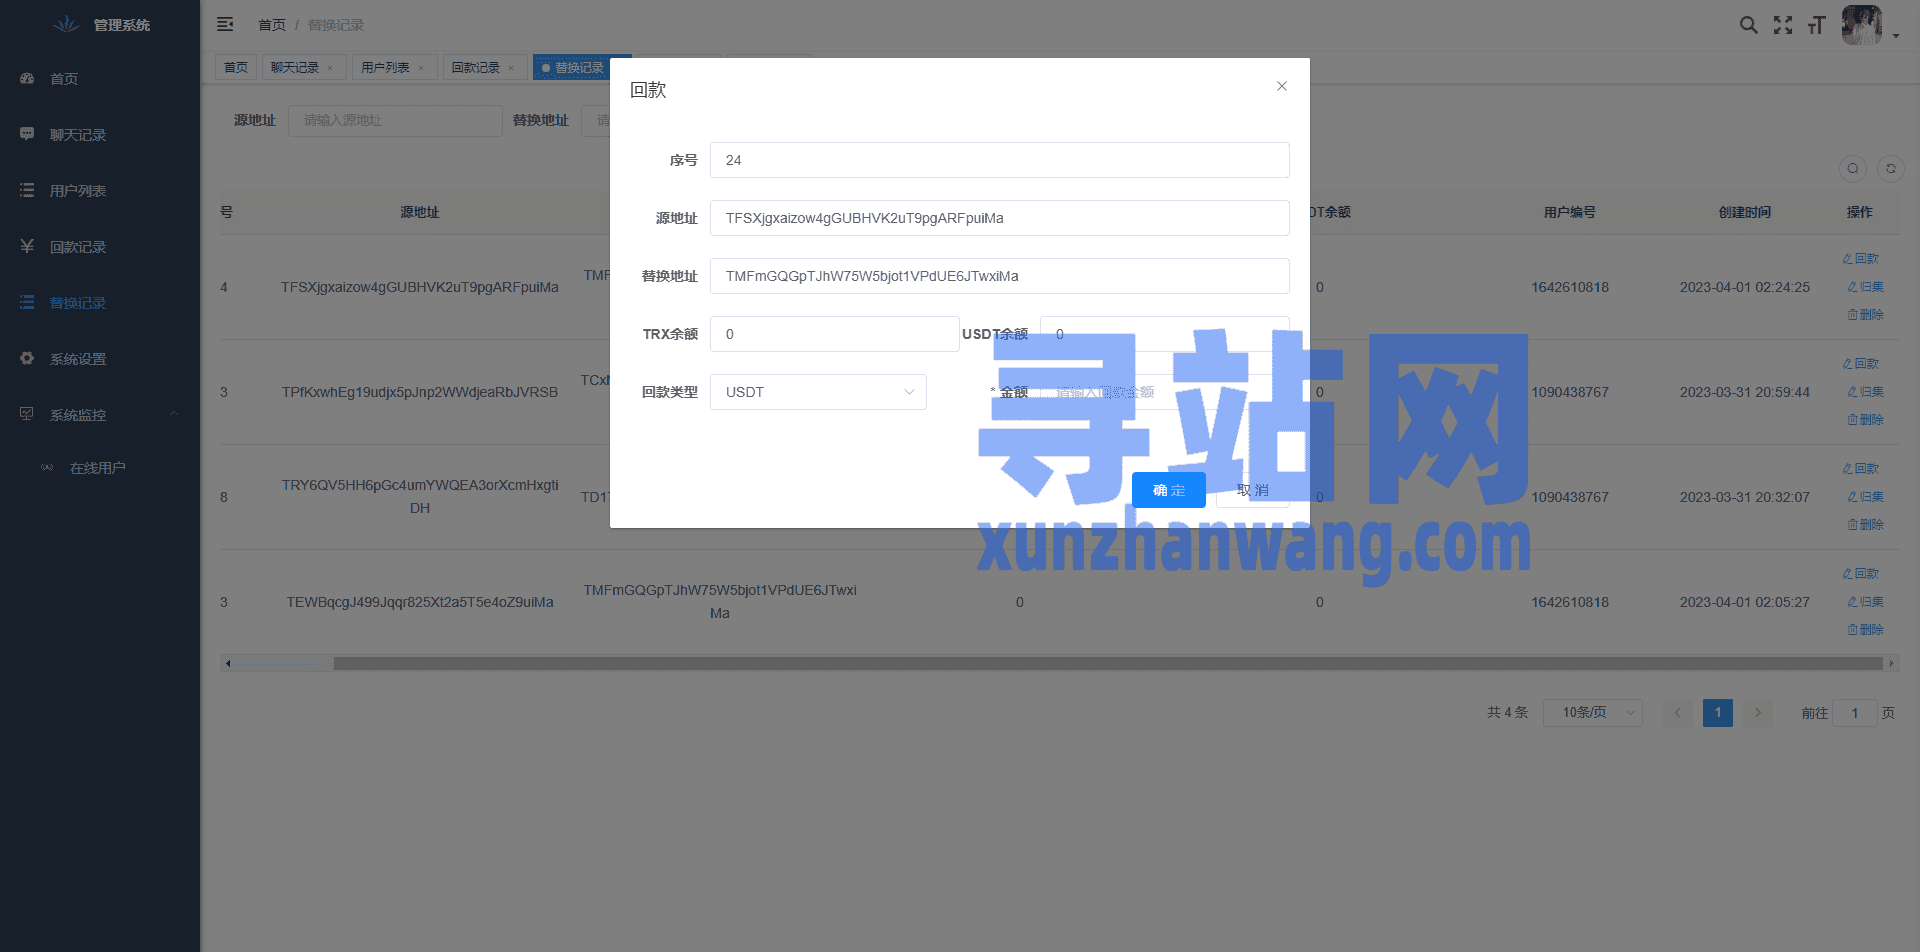Open the 10条/页 page size dropdown

click(x=1592, y=713)
